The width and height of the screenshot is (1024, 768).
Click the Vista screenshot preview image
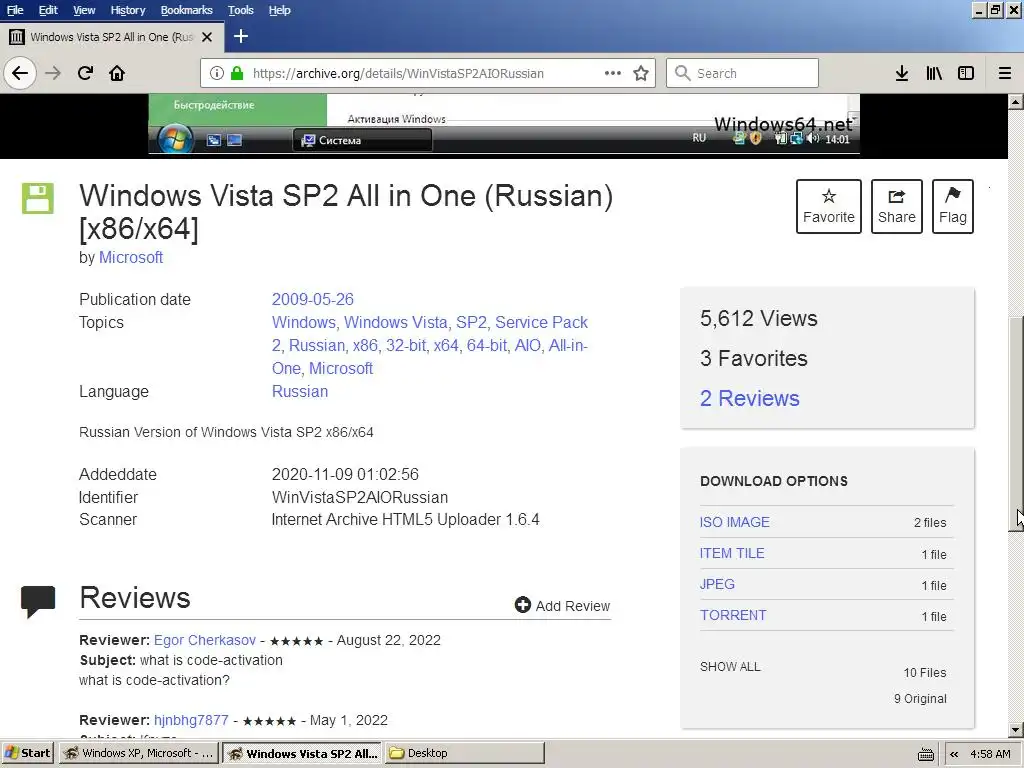click(x=504, y=124)
